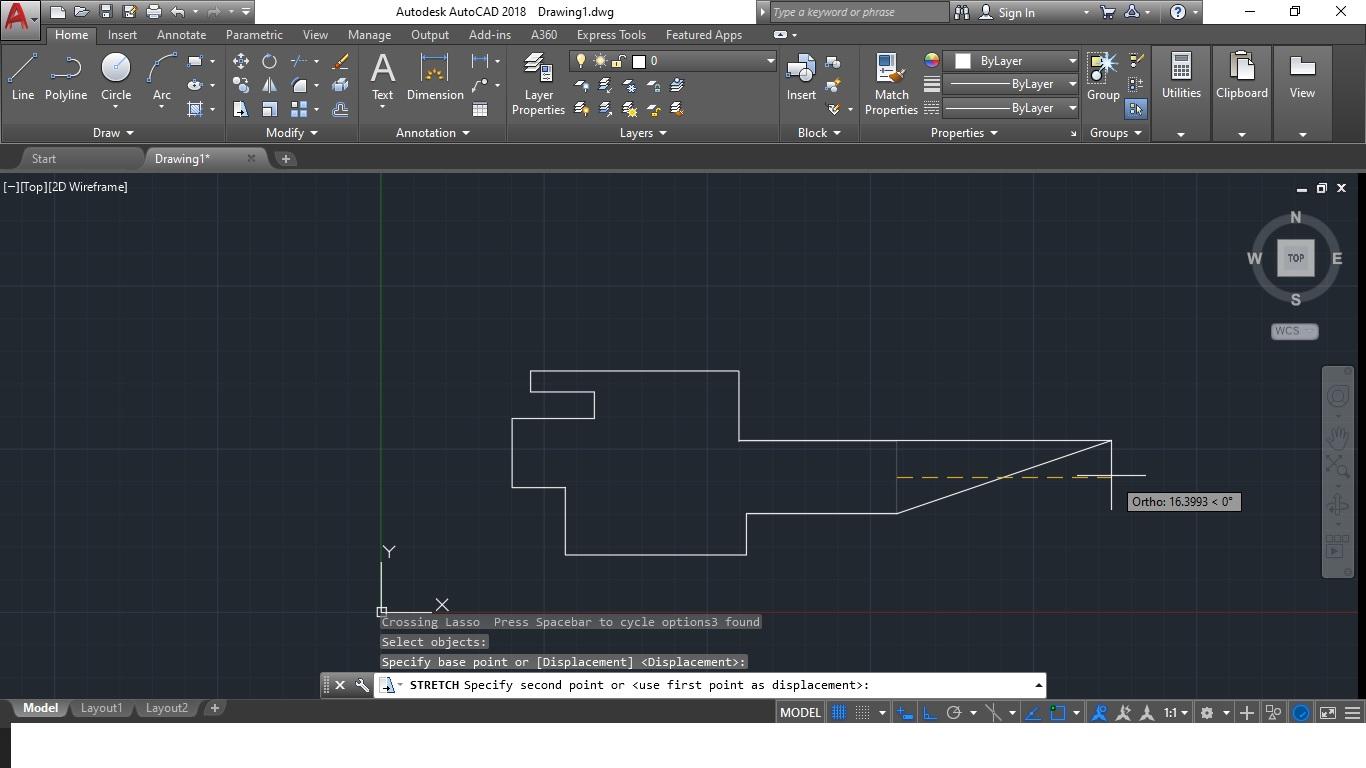The height and width of the screenshot is (768, 1366).
Task: Click the Table icon in Annotation
Action: point(480,109)
